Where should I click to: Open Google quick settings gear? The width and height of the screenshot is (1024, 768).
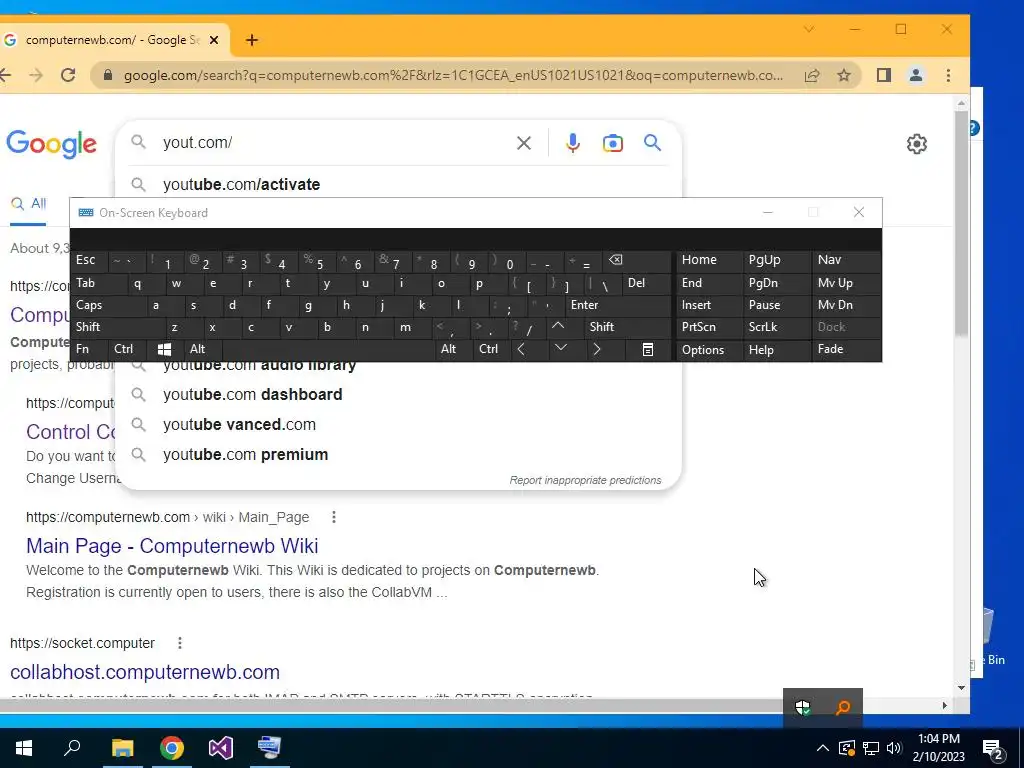[x=917, y=144]
